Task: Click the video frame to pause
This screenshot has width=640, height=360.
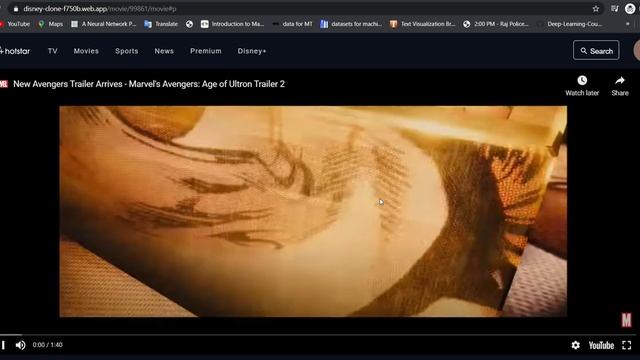Action: pyautogui.click(x=313, y=211)
